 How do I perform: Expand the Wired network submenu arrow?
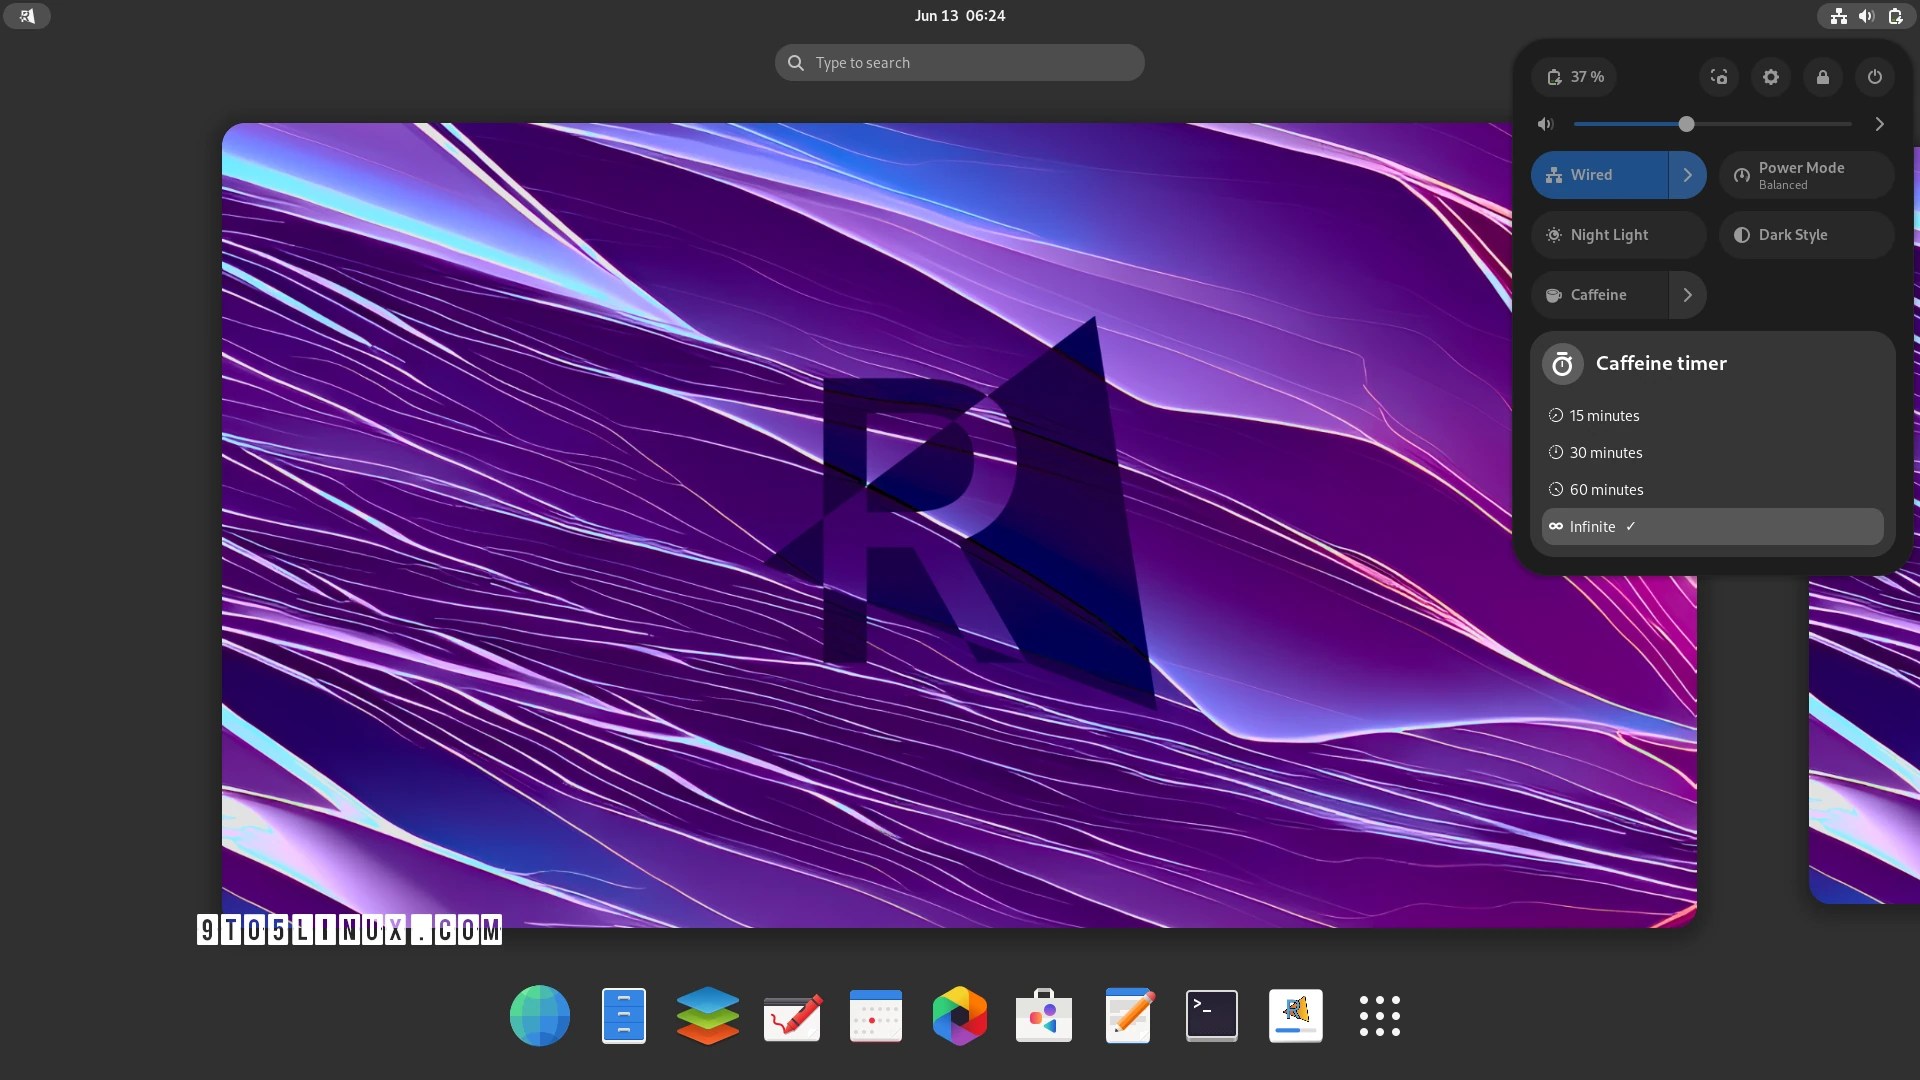pos(1687,175)
